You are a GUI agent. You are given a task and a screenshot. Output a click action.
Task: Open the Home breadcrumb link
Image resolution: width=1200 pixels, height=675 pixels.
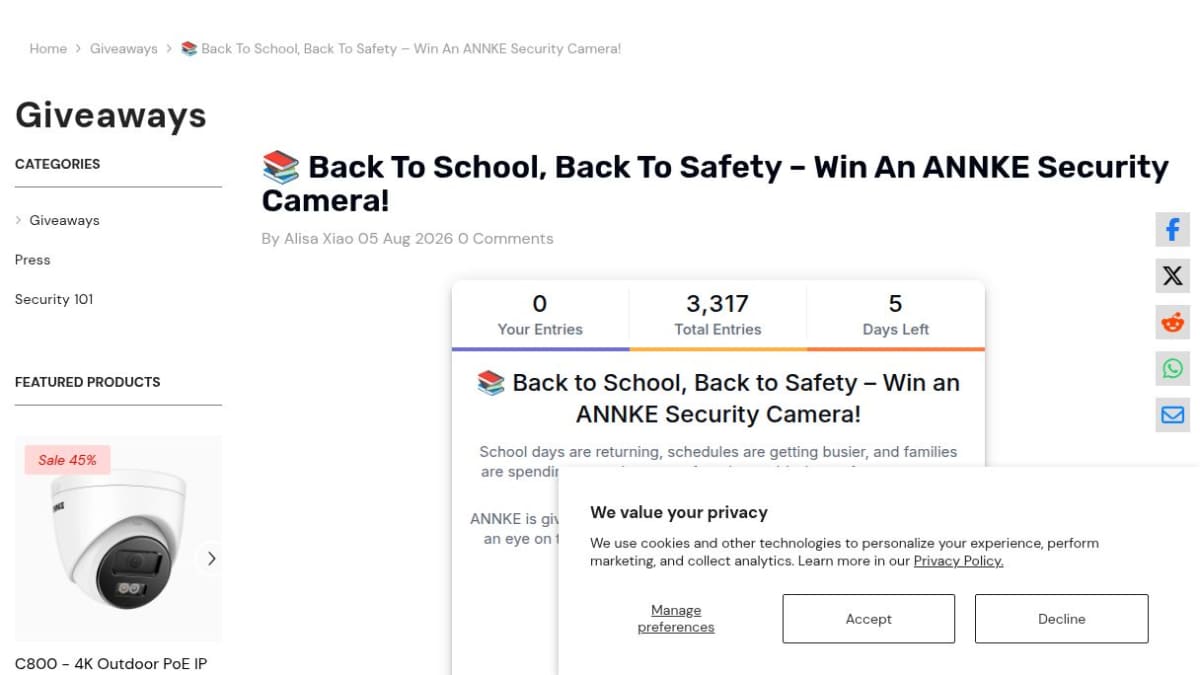pyautogui.click(x=48, y=48)
